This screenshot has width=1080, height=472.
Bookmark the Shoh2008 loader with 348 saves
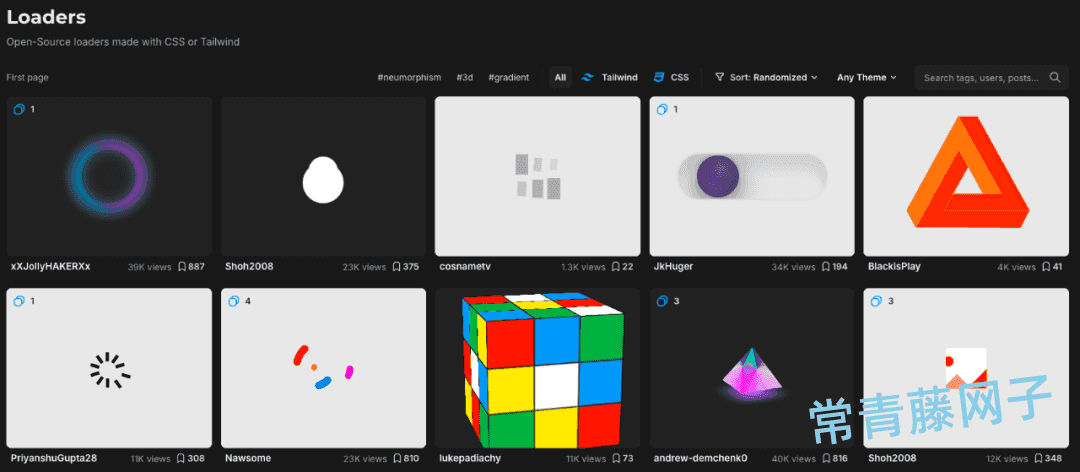coord(1040,458)
